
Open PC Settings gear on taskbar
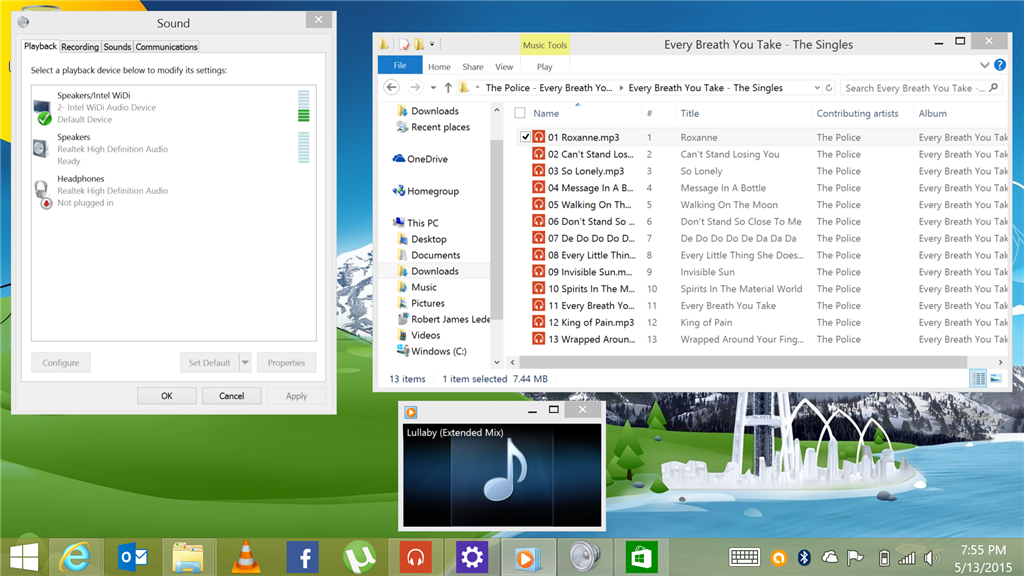click(x=472, y=558)
